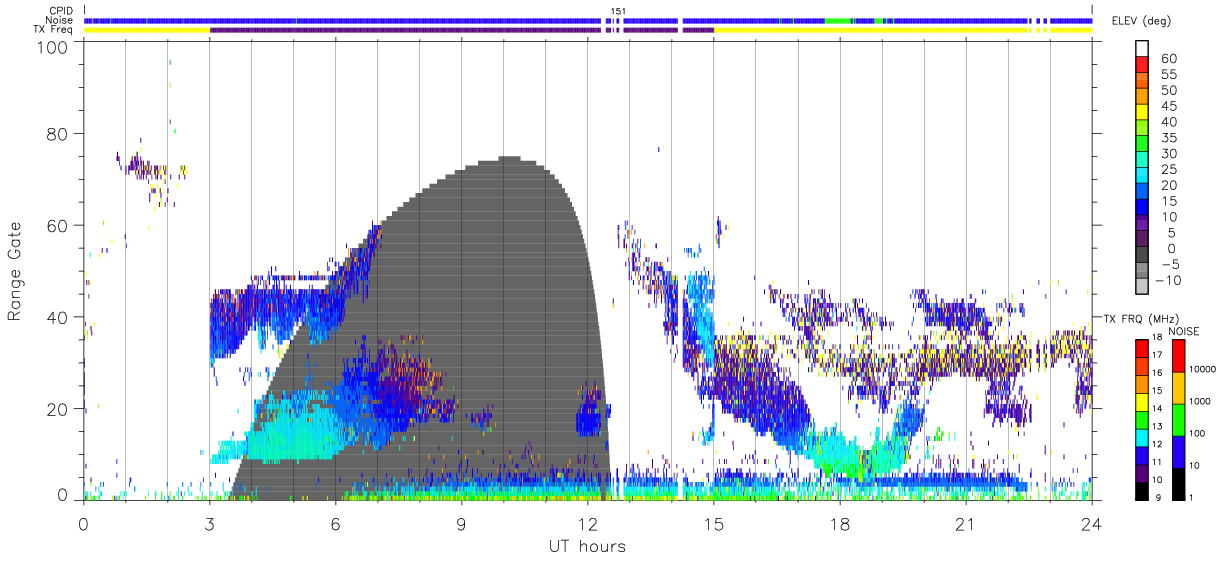The height and width of the screenshot is (567, 1228).
Task: Click the TX Freq row label at top left
Action: click(53, 30)
